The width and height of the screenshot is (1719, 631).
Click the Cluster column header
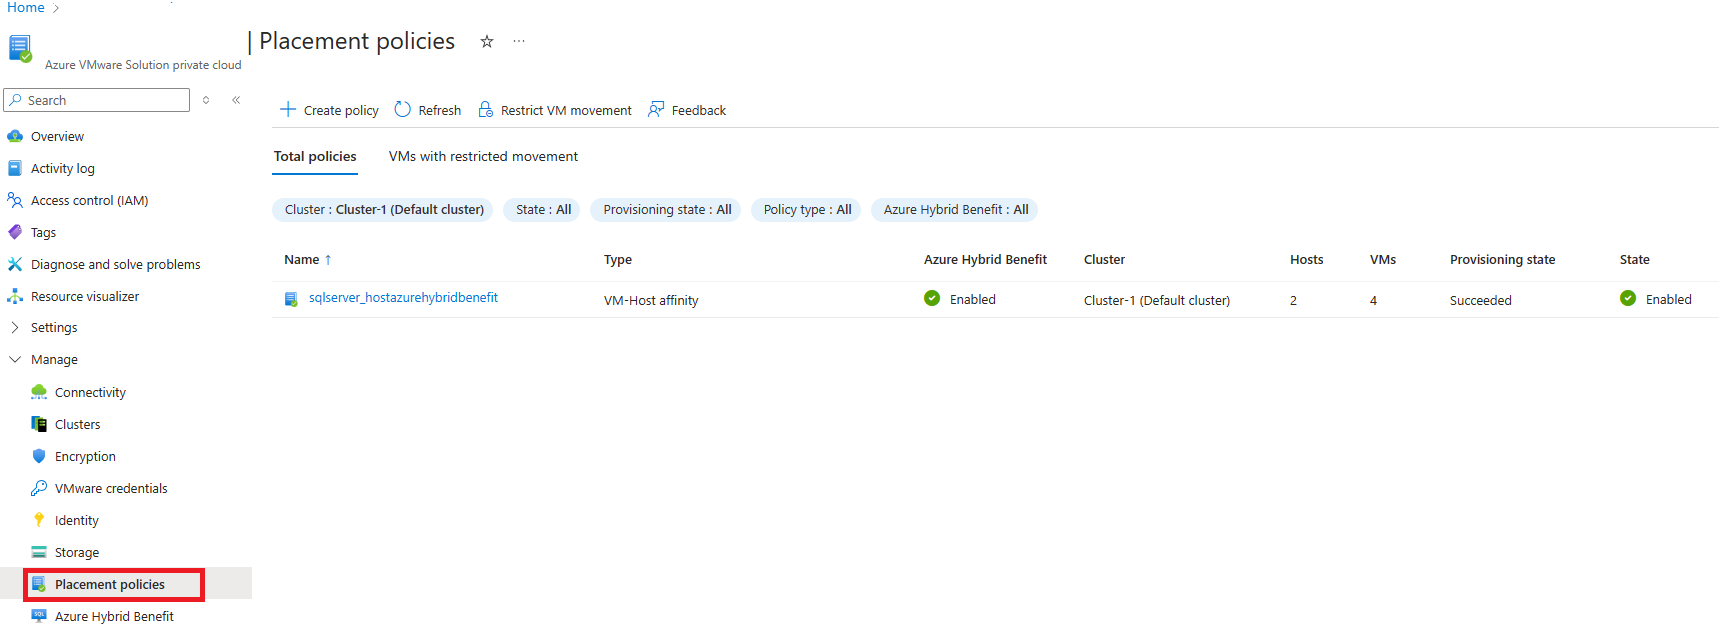click(1104, 259)
